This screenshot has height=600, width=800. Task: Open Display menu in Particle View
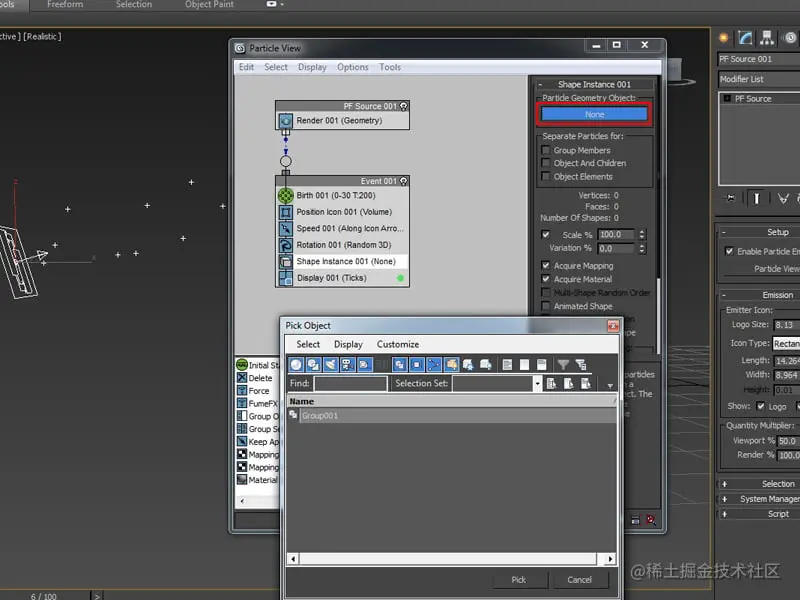[x=312, y=67]
